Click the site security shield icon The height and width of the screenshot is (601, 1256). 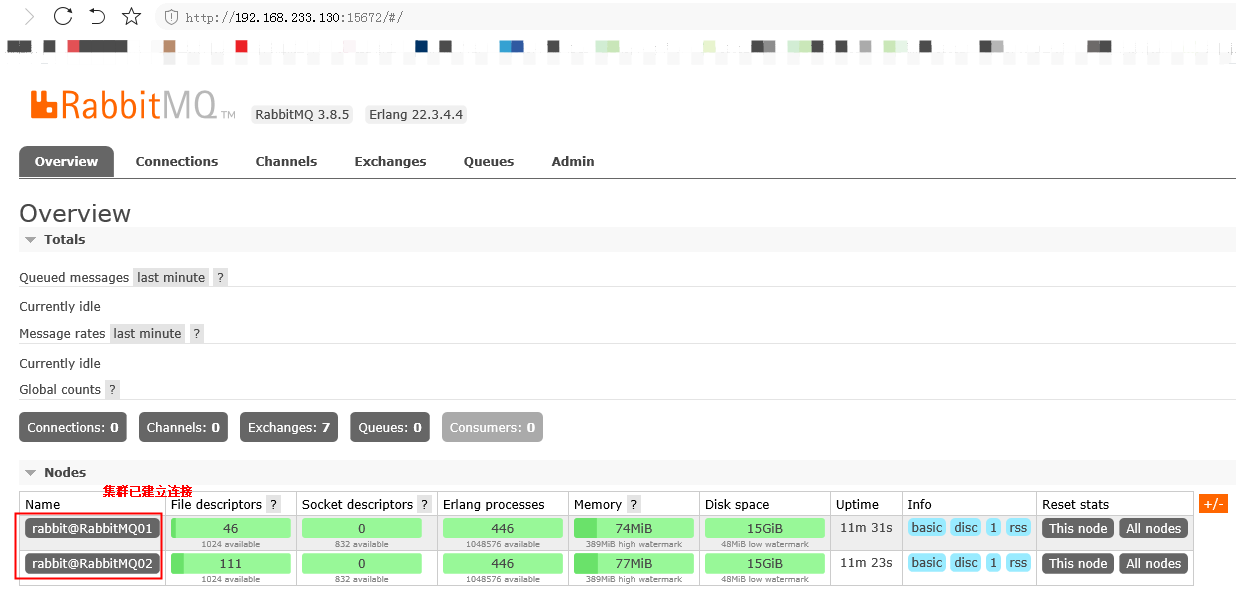coord(170,17)
